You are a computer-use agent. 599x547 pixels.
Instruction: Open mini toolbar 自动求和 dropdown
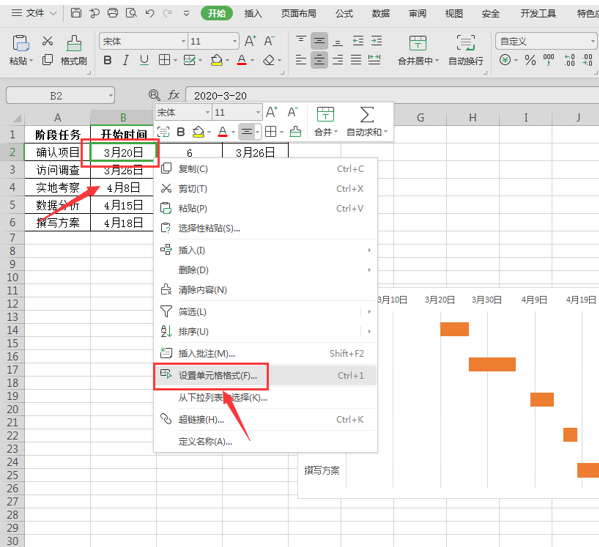[386, 132]
